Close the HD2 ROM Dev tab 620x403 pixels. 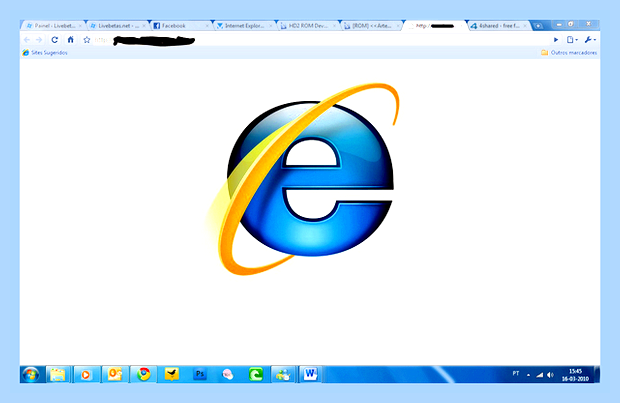tap(334, 26)
